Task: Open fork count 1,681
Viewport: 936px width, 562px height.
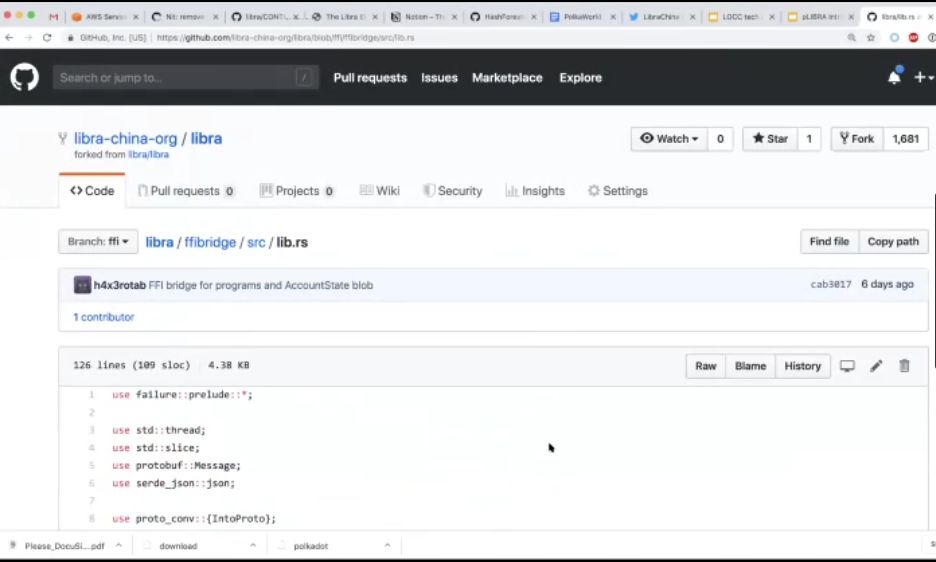Action: [x=906, y=139]
